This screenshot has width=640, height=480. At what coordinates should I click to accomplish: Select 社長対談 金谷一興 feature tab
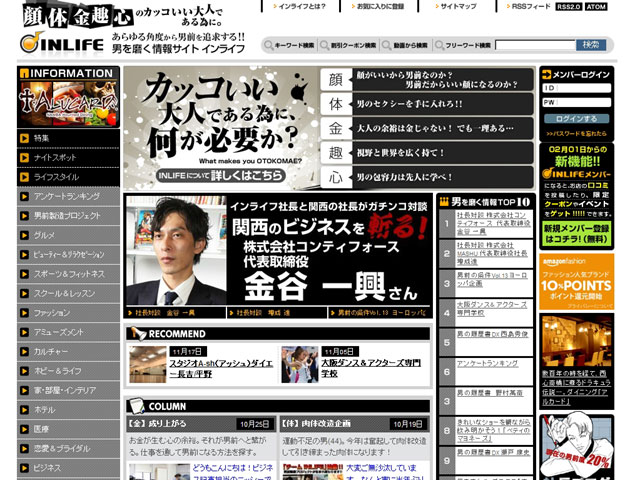click(175, 313)
